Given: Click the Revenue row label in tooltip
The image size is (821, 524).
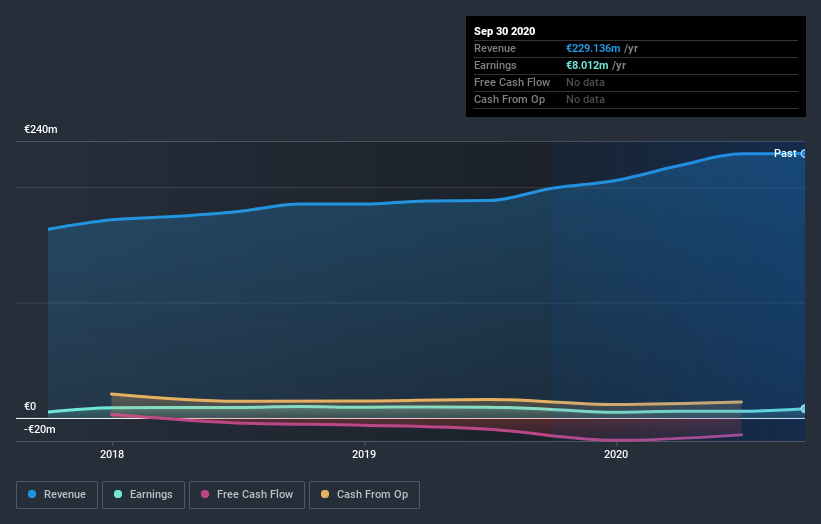Looking at the screenshot, I should [495, 48].
